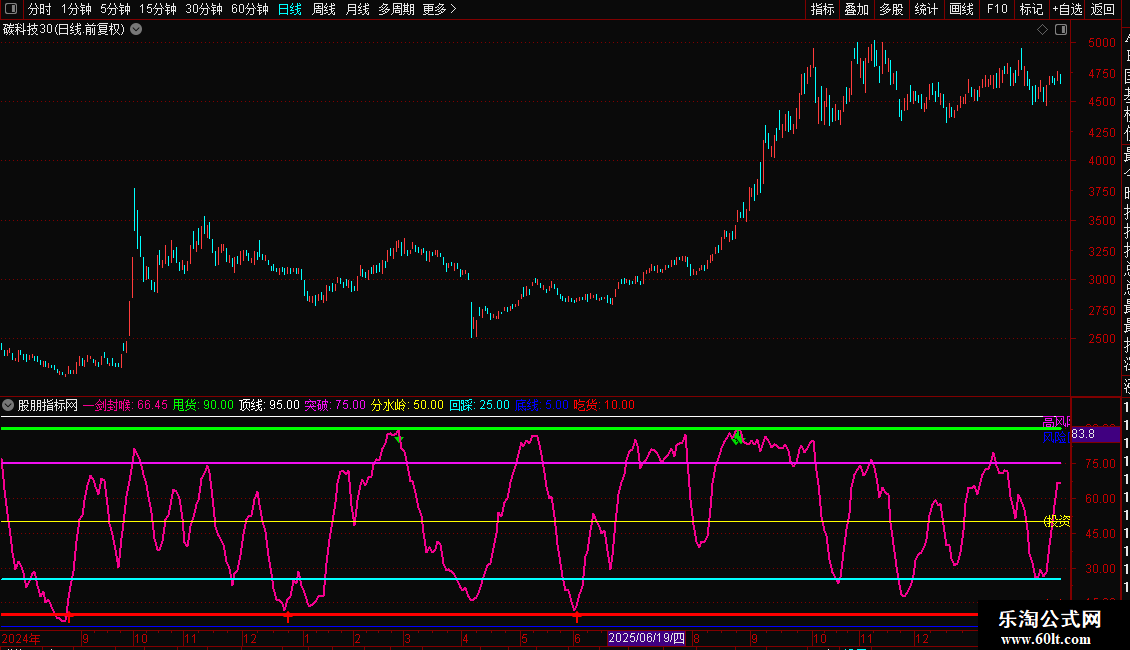Expand the 更多 periods menu
1130x650 pixels.
[x=439, y=9]
